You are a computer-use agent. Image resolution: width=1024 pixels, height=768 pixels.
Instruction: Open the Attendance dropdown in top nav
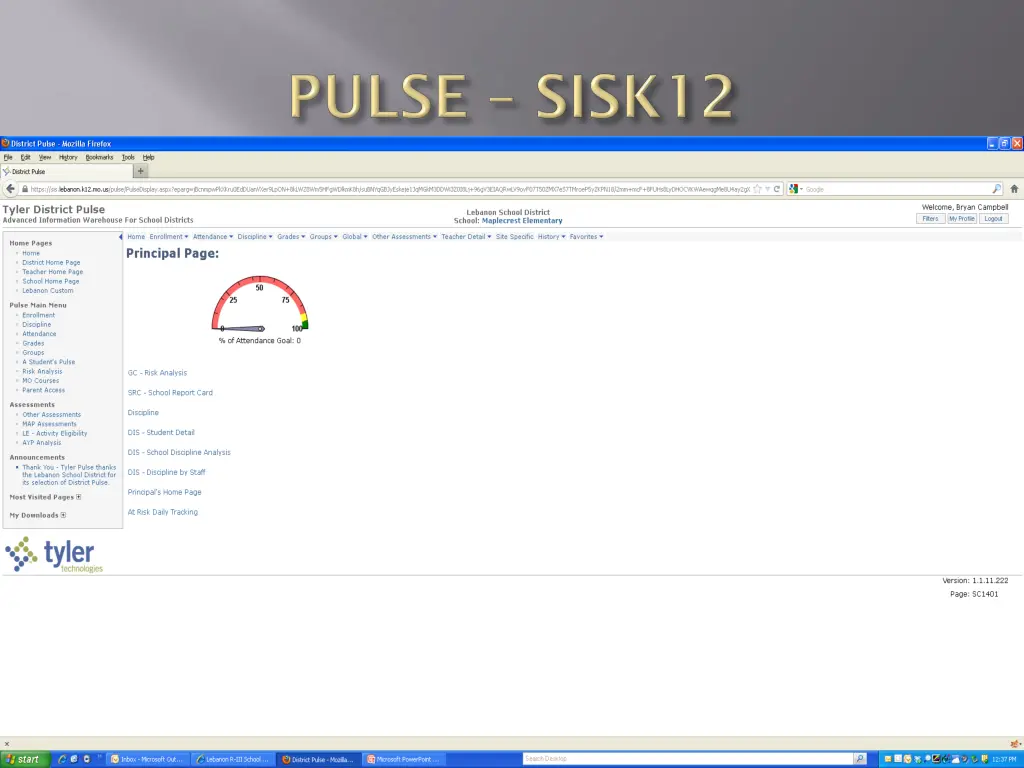pyautogui.click(x=213, y=236)
